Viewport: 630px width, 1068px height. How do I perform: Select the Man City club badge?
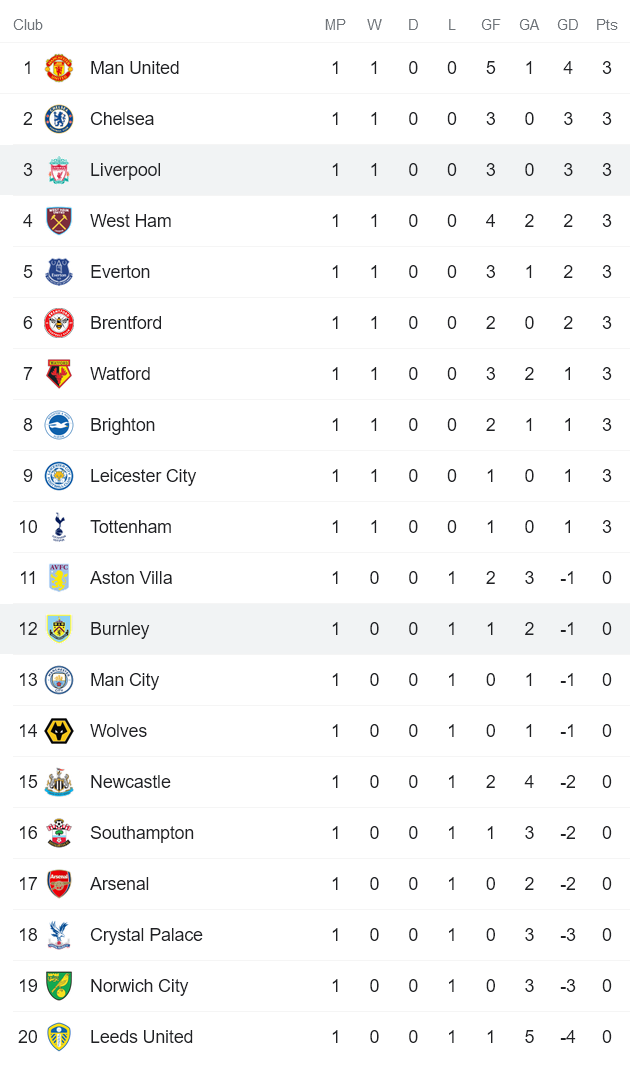click(x=60, y=680)
